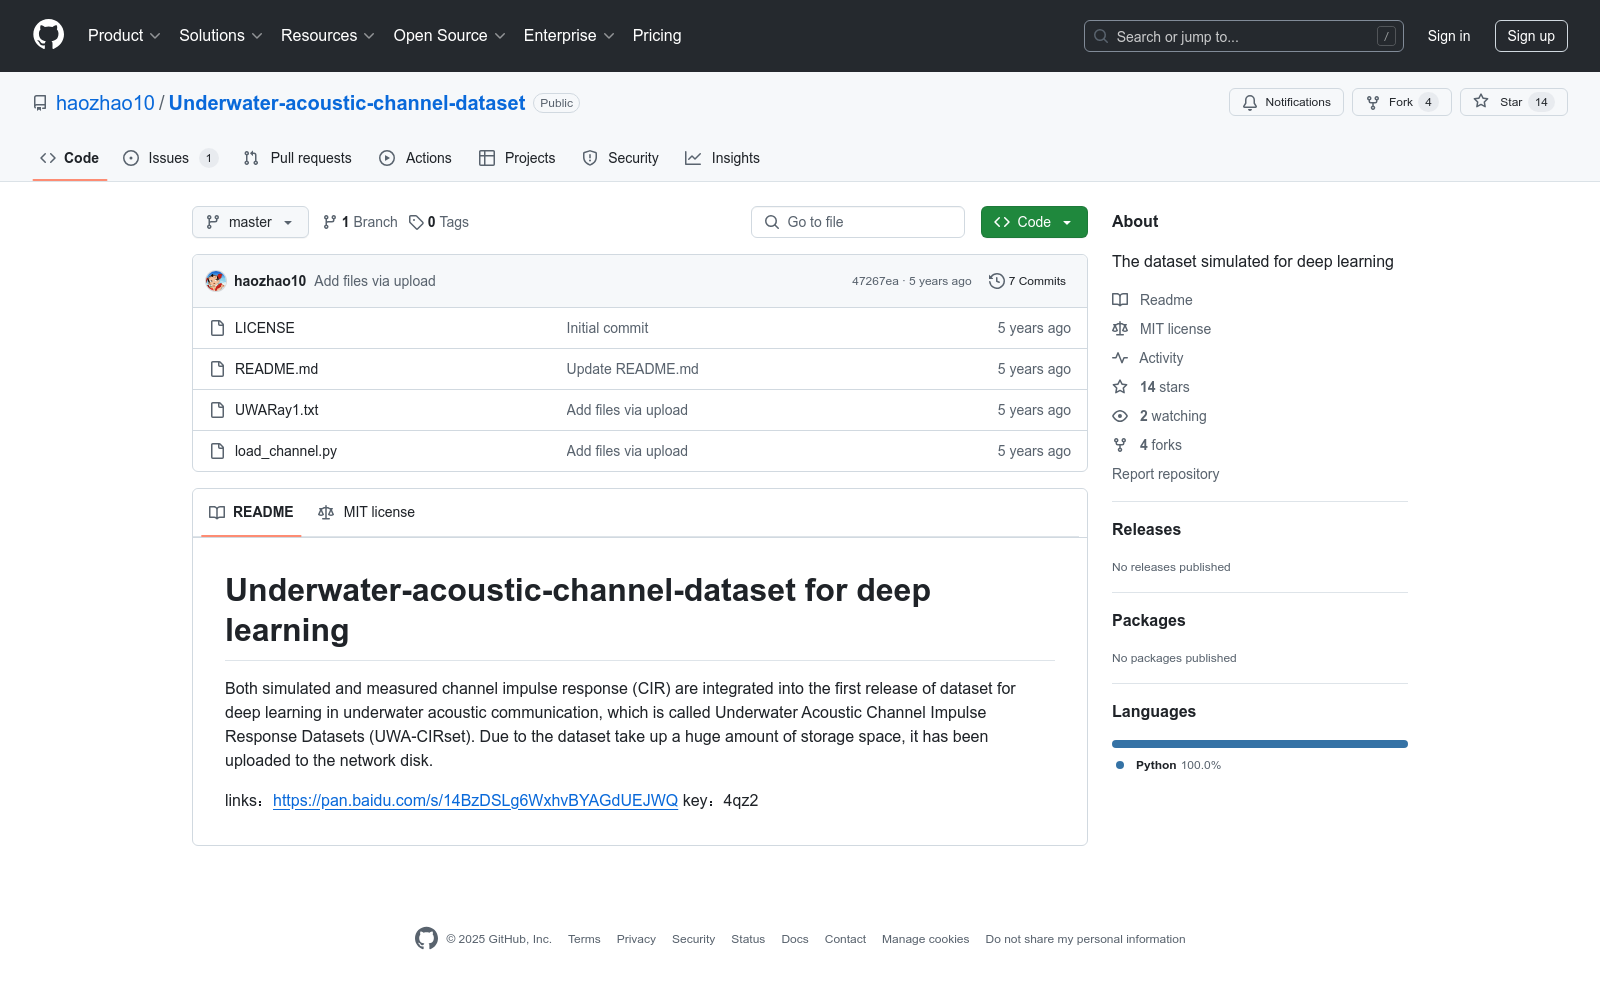Click the tag icon next to Tags
The height and width of the screenshot is (1000, 1600).
tap(416, 222)
